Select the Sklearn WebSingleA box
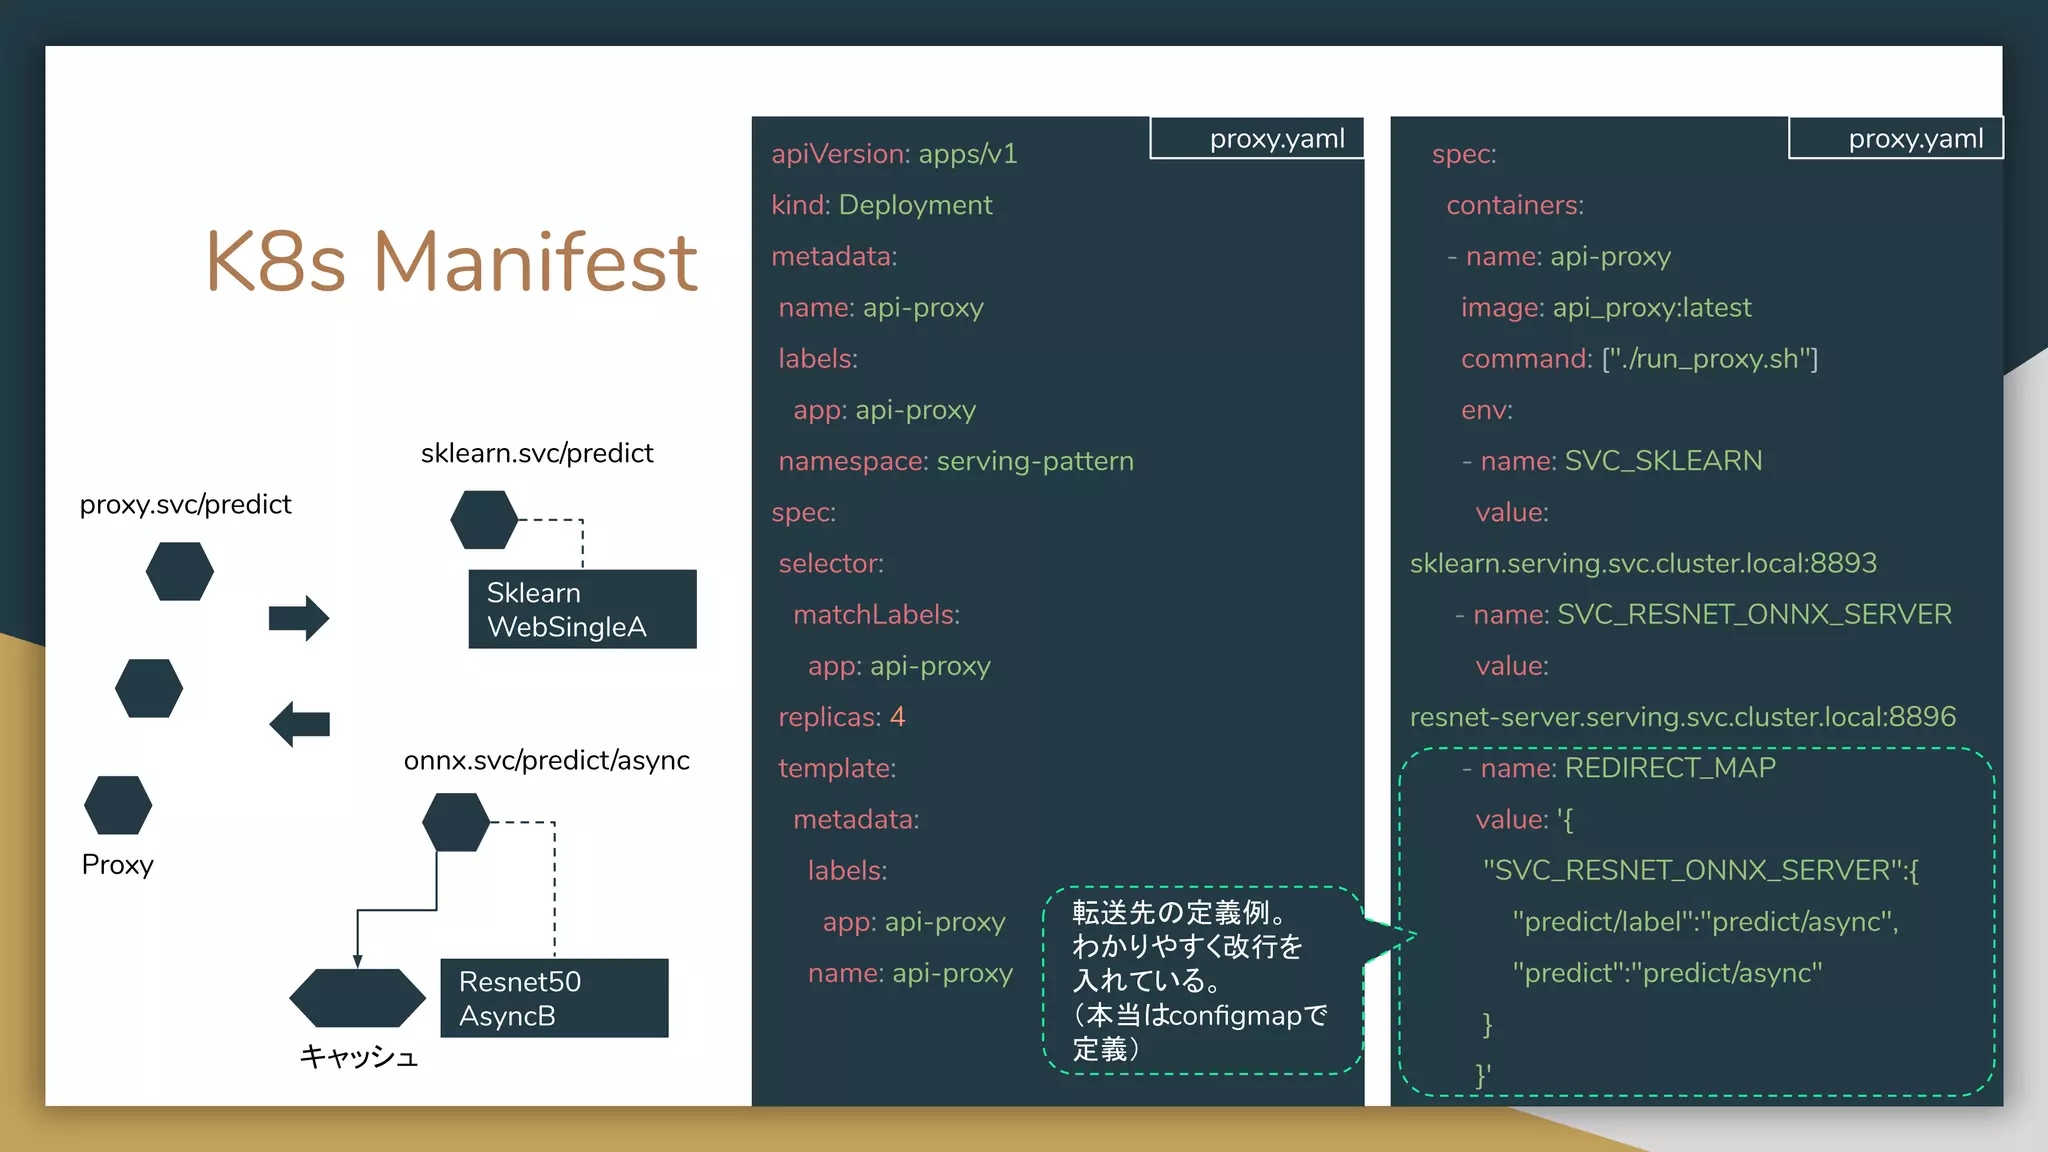This screenshot has height=1152, width=2048. pos(582,609)
